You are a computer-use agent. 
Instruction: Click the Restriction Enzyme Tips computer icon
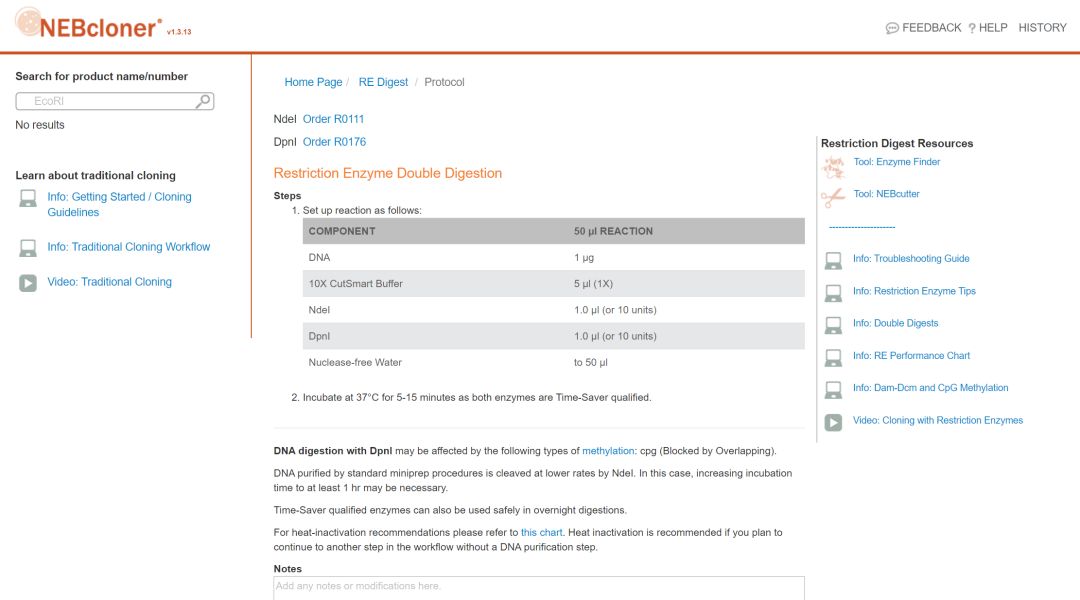833,293
